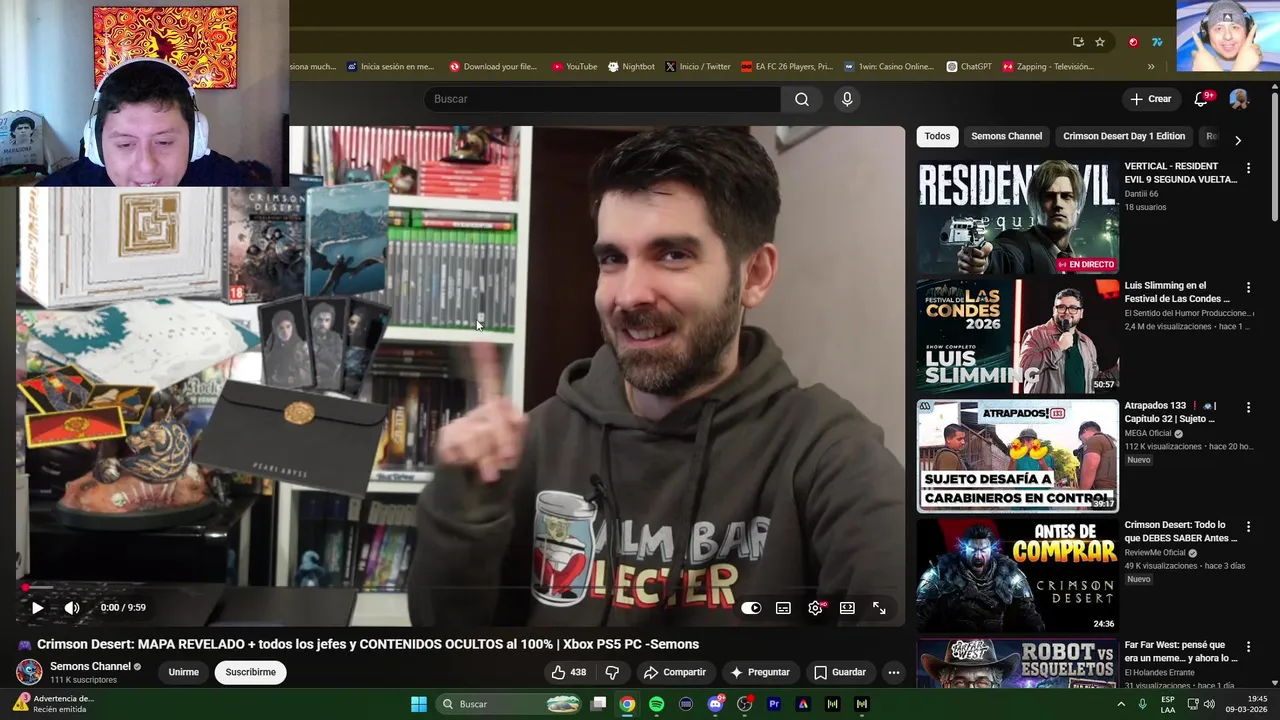Viewport: 1280px width, 720px height.
Task: Open the EA FC 26 Players bookmark
Action: [x=786, y=67]
